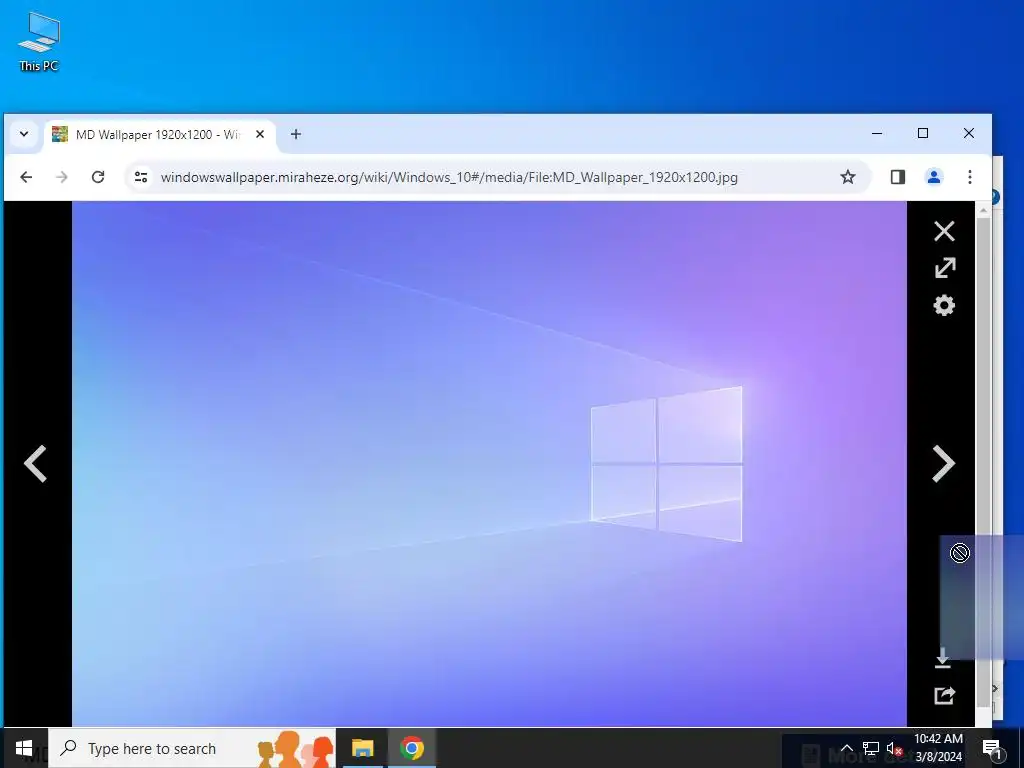Open File Explorer from the taskbar

tap(362, 748)
